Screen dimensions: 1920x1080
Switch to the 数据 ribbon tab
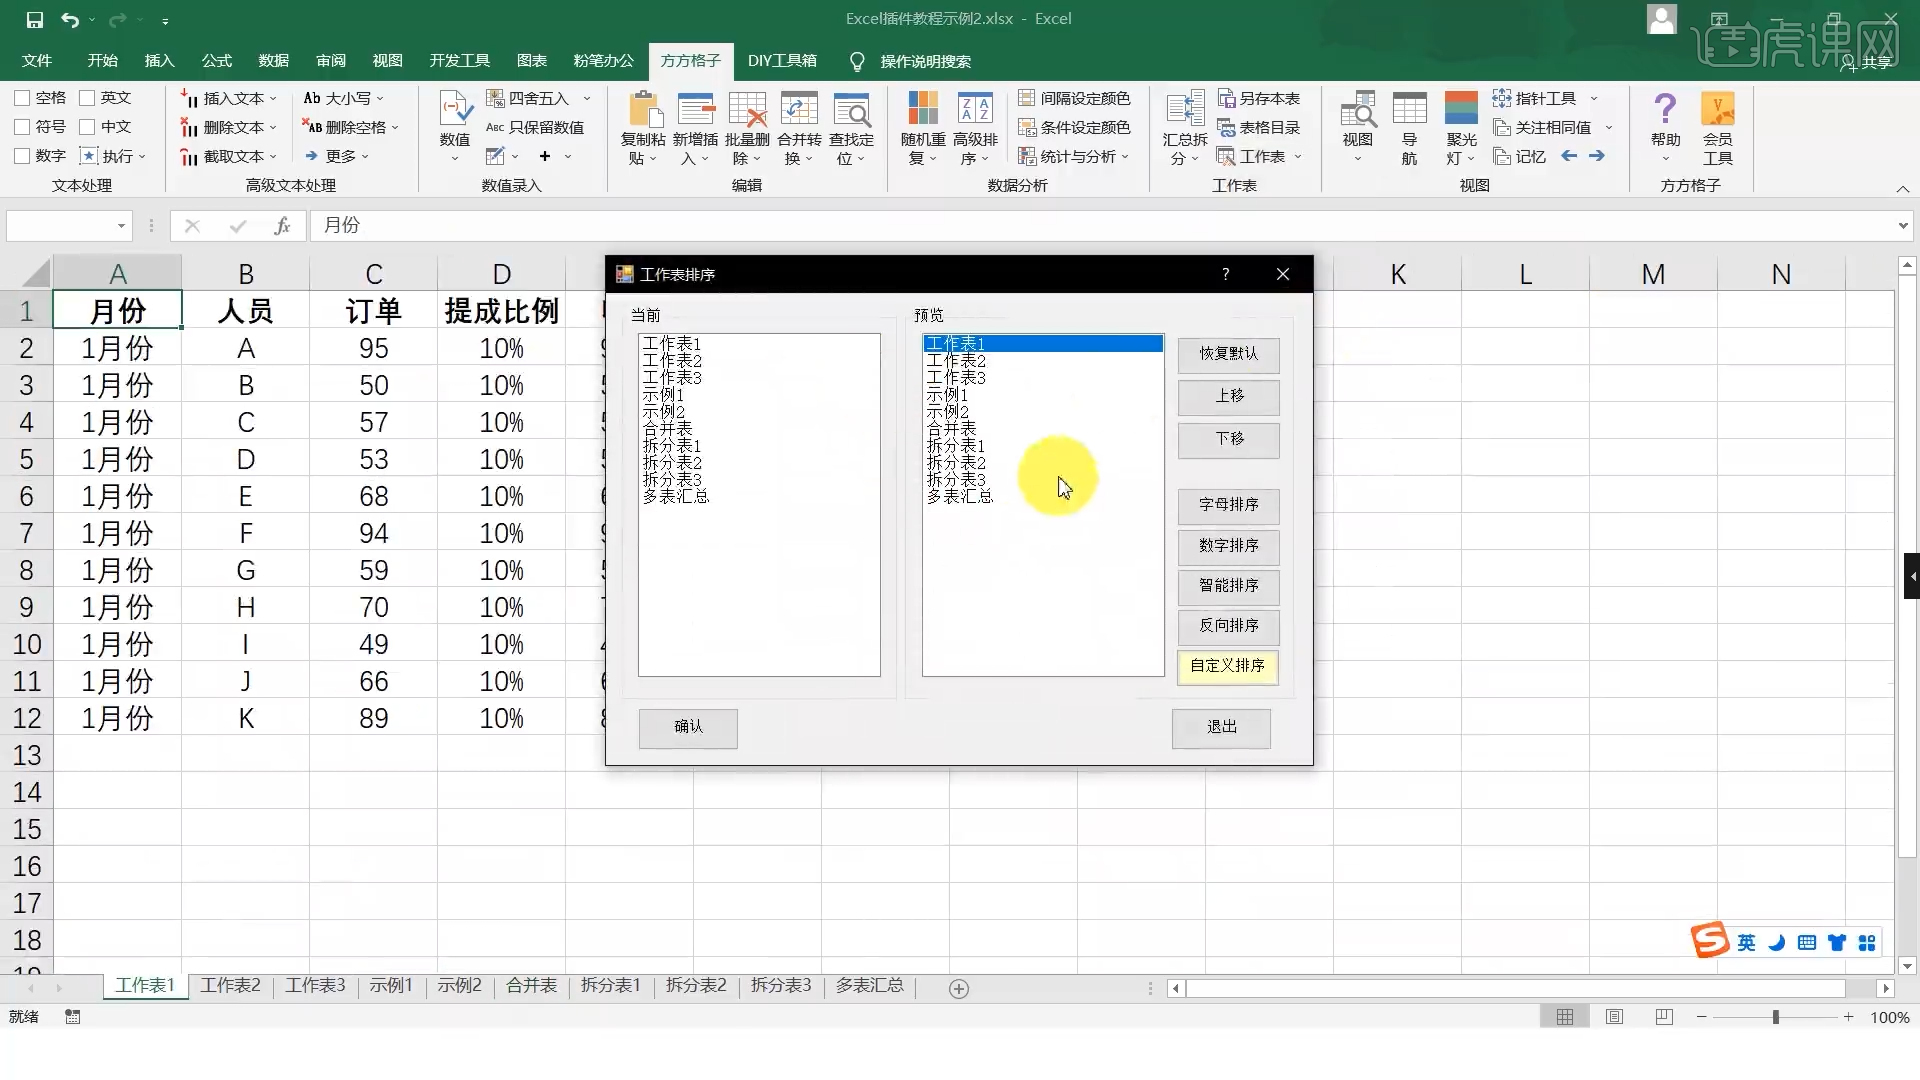(x=273, y=61)
